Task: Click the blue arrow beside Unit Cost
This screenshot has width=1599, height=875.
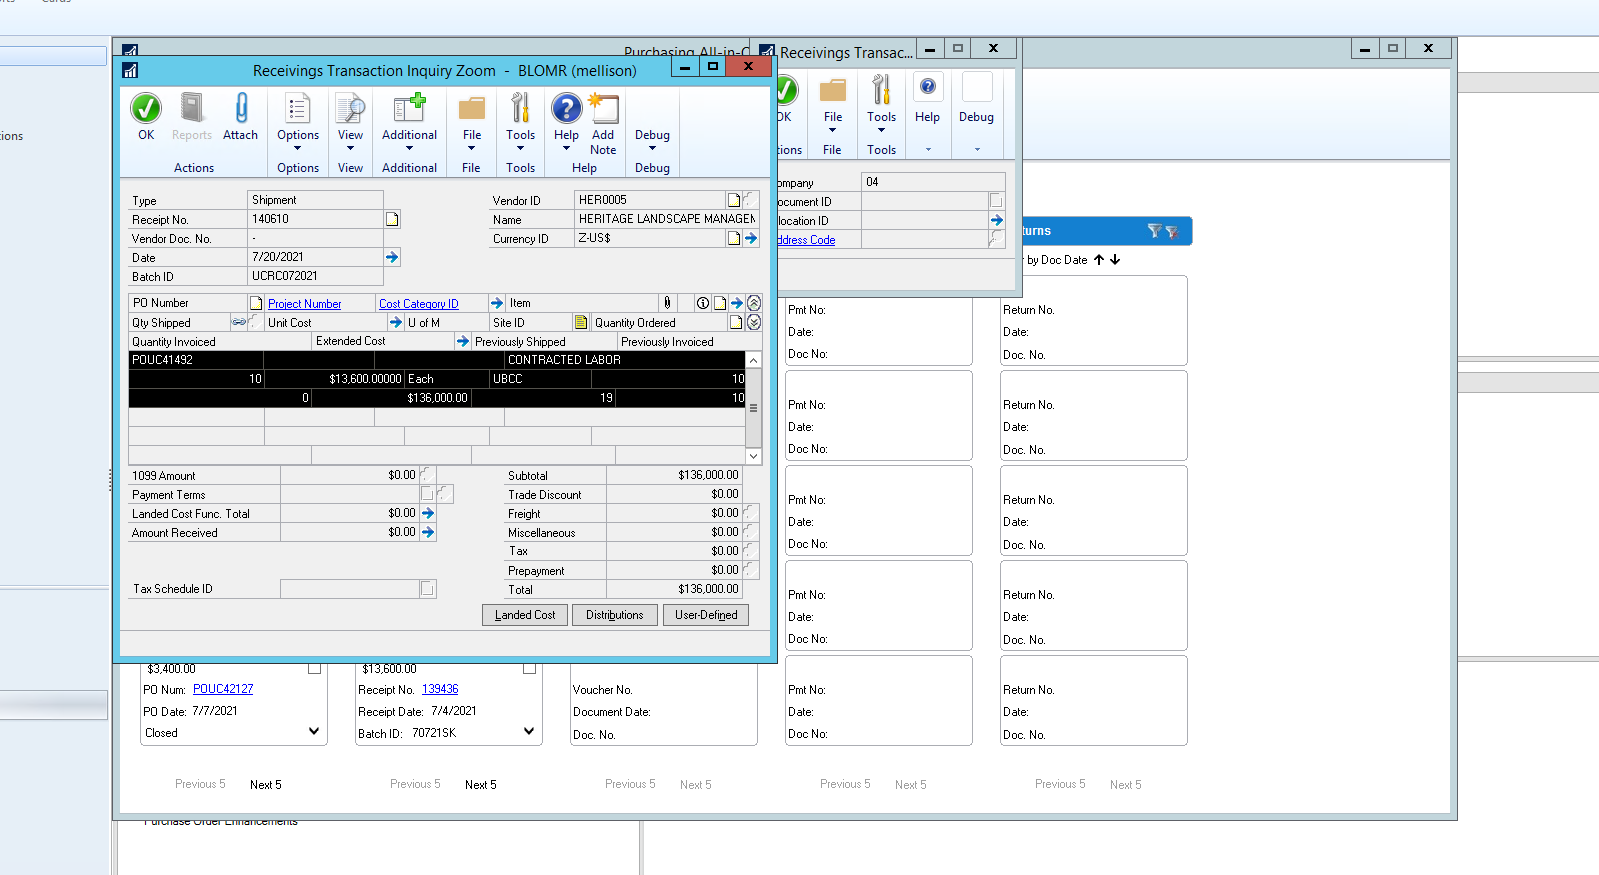Action: pos(396,322)
